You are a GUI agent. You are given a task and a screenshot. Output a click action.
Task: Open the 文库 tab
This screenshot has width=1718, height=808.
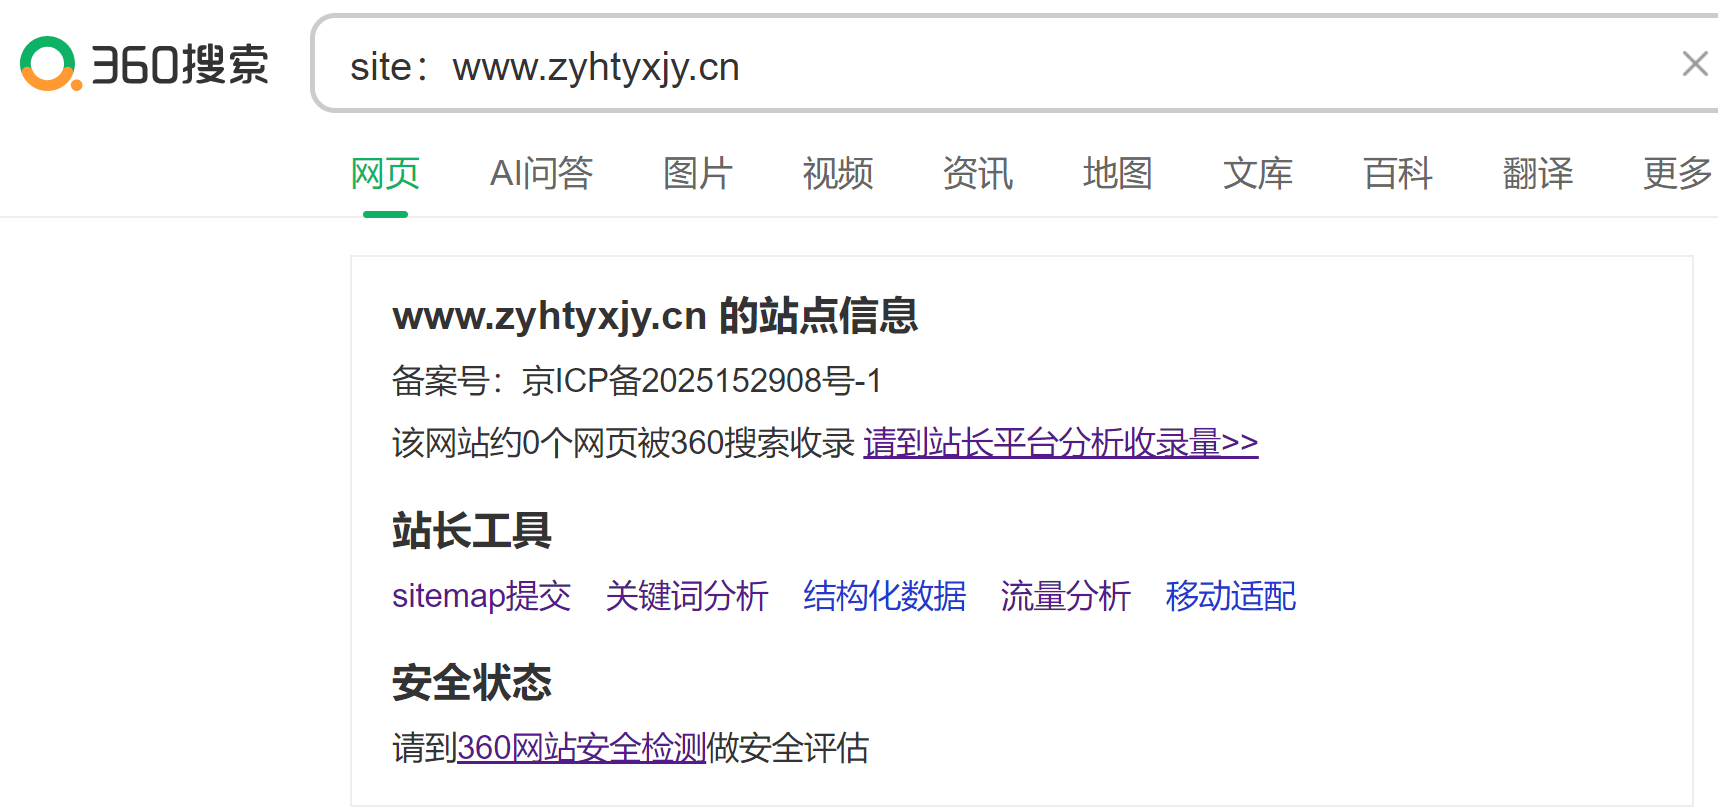point(1258,174)
